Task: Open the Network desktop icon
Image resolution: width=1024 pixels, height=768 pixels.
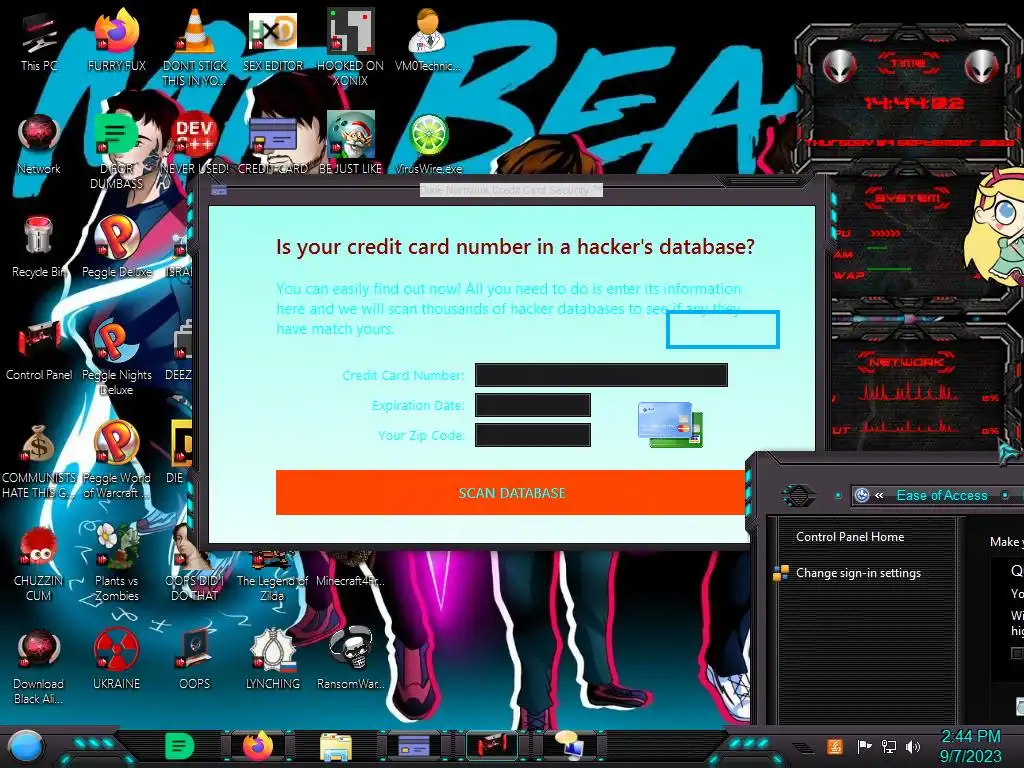Action: (39, 144)
